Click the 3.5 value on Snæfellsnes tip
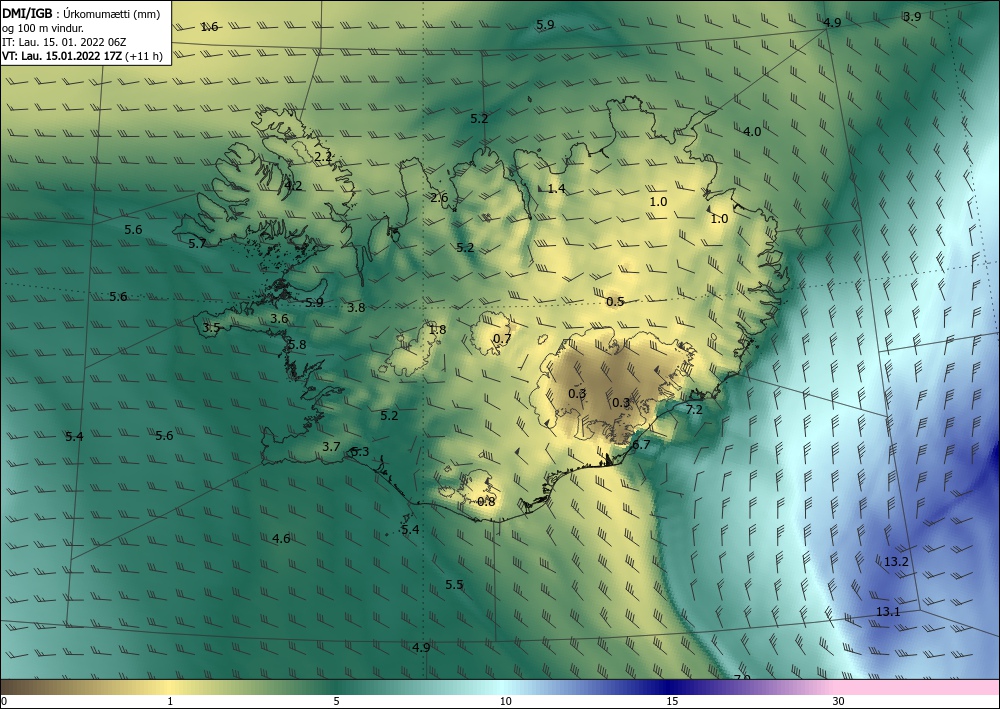 click(x=211, y=328)
